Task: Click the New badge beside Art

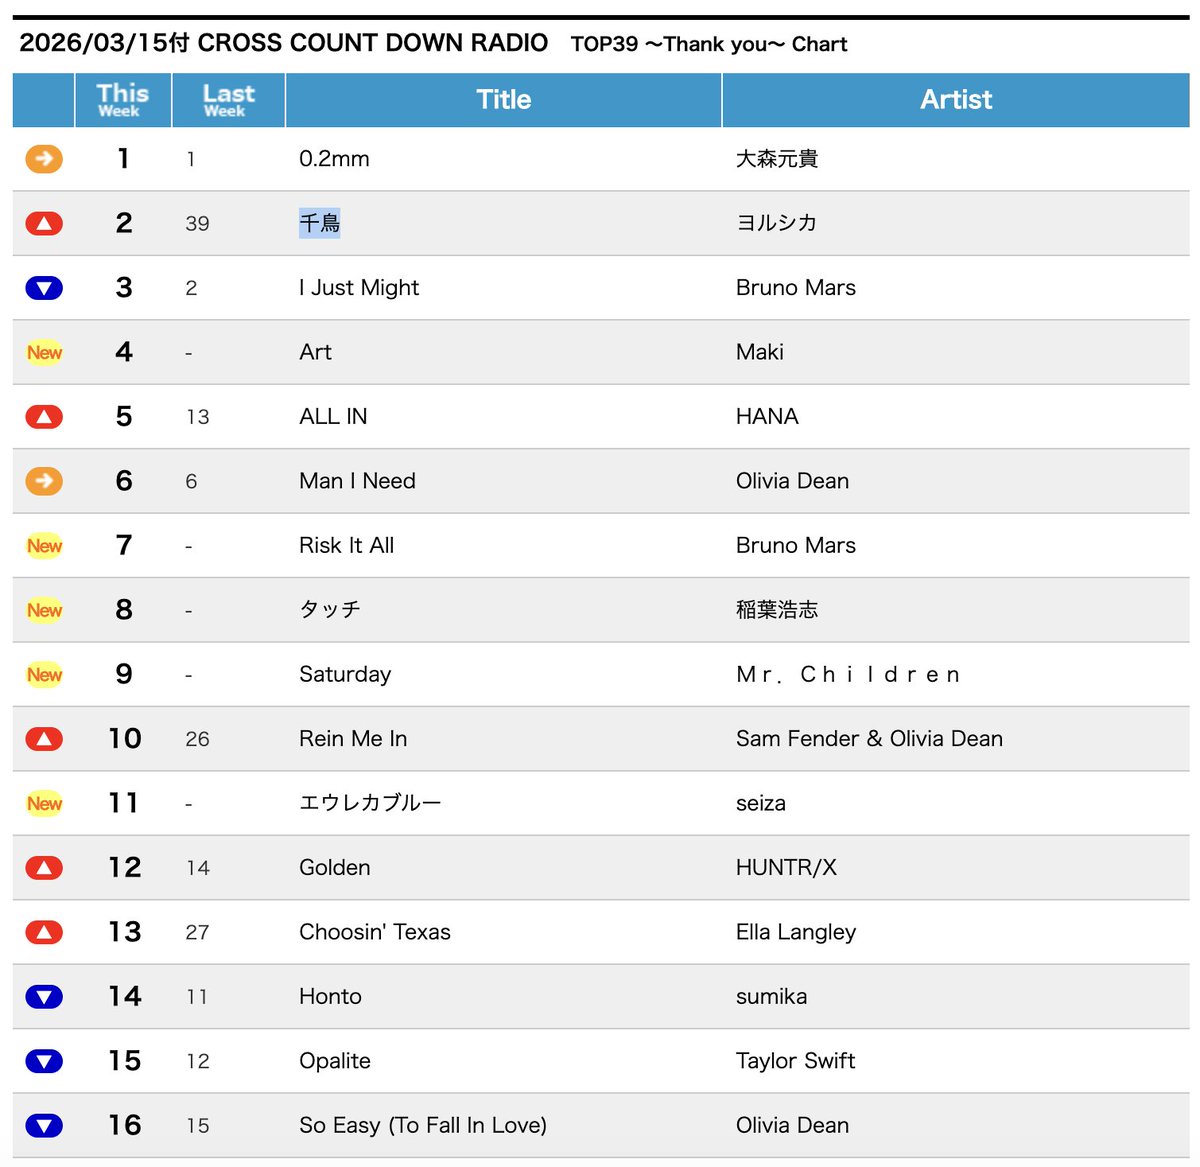Action: pyautogui.click(x=44, y=352)
